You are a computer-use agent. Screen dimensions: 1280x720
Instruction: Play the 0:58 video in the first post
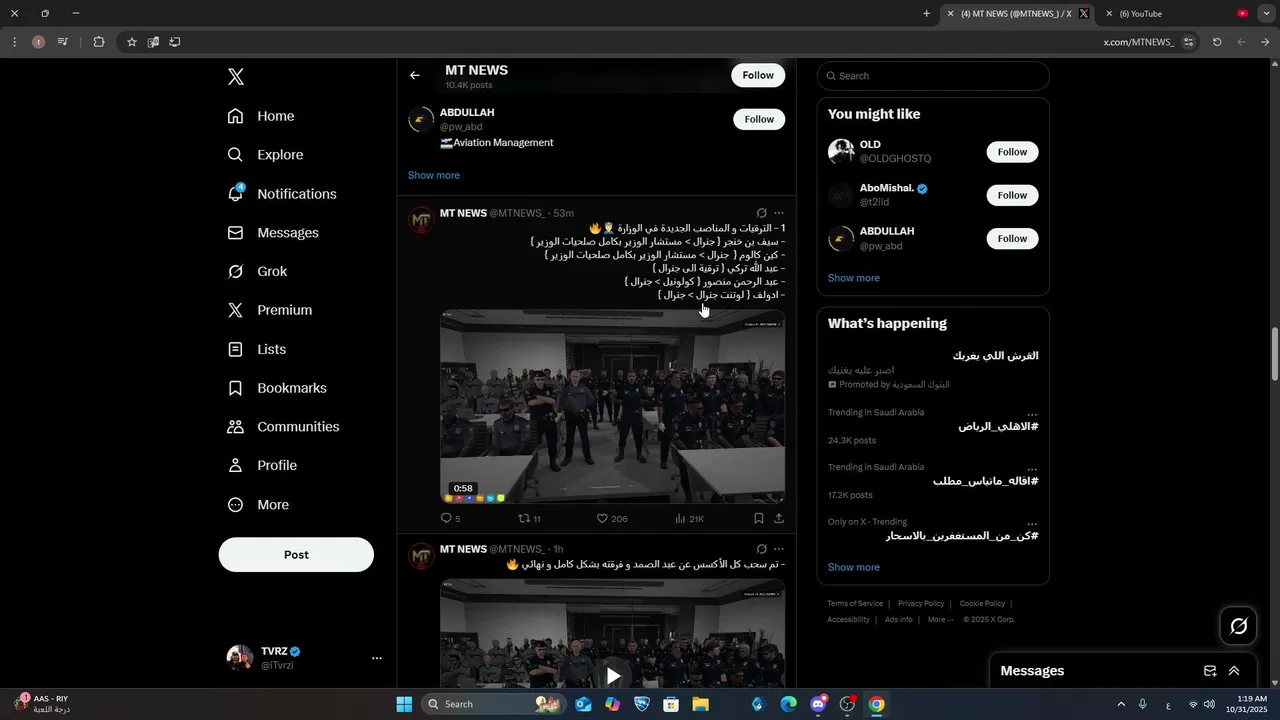[x=612, y=407]
